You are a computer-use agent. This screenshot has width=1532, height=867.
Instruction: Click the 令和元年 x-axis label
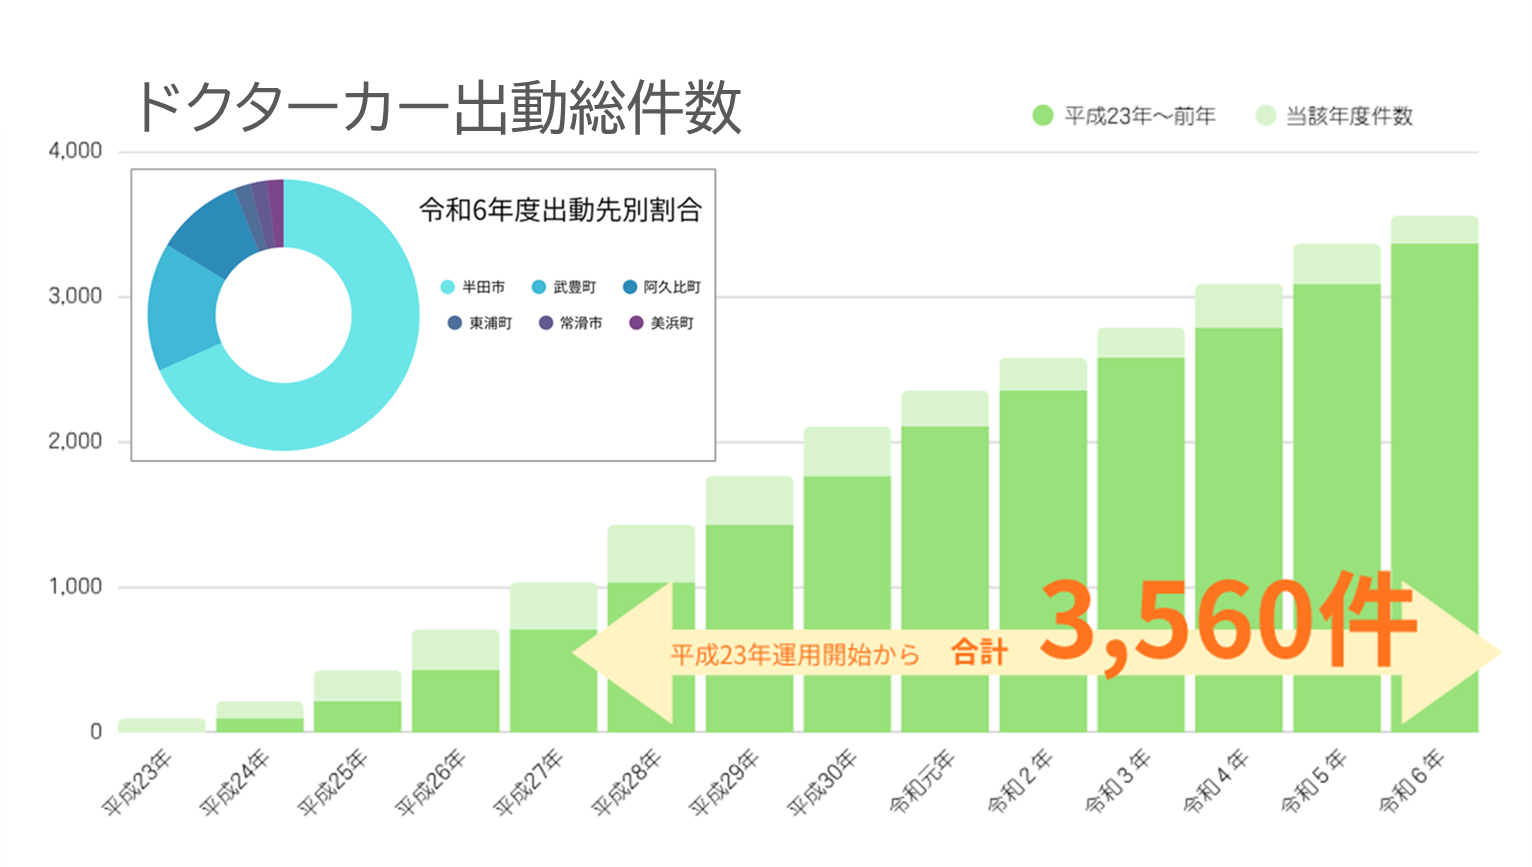pos(922,782)
